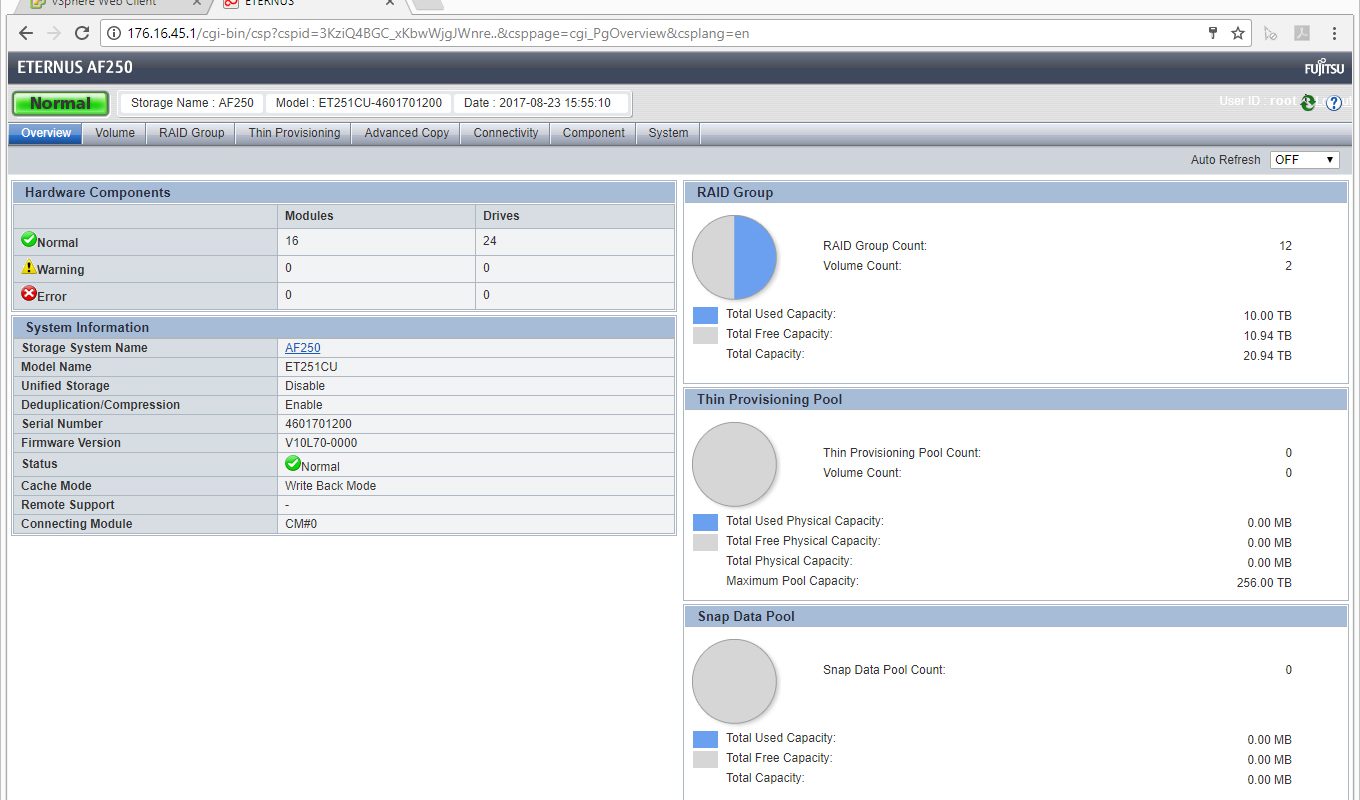Click the Total Used Capacity value 10.00 TB
The height and width of the screenshot is (800, 1360).
click(1267, 316)
